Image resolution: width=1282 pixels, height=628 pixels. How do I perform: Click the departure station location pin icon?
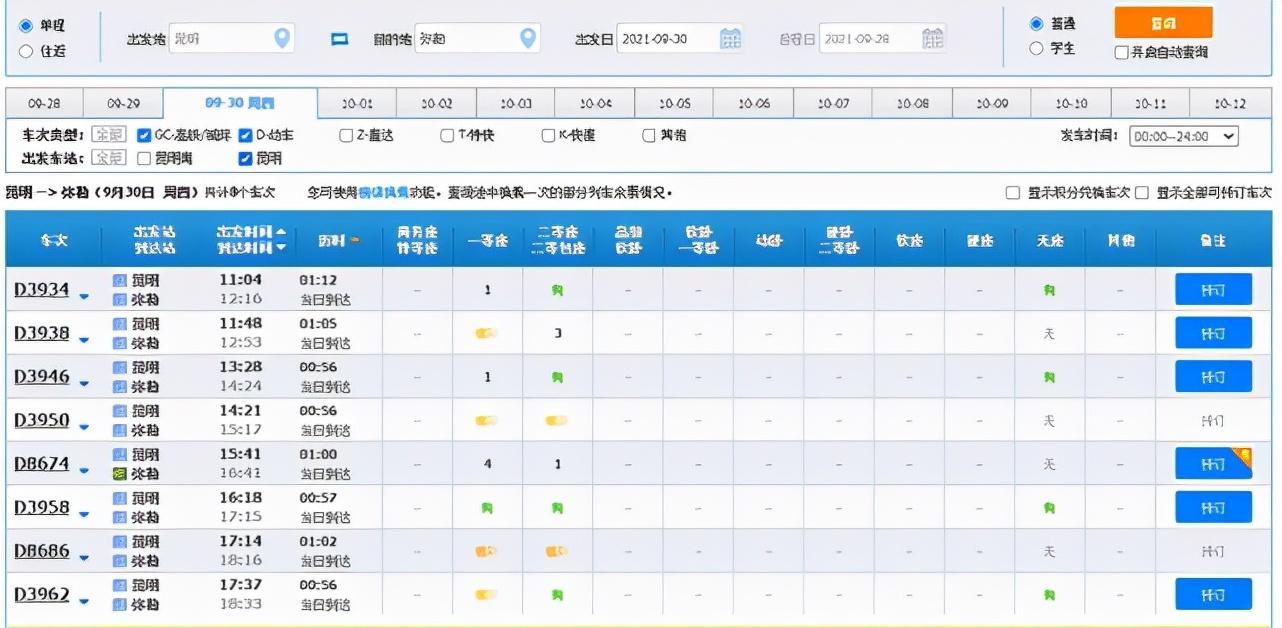tap(283, 38)
